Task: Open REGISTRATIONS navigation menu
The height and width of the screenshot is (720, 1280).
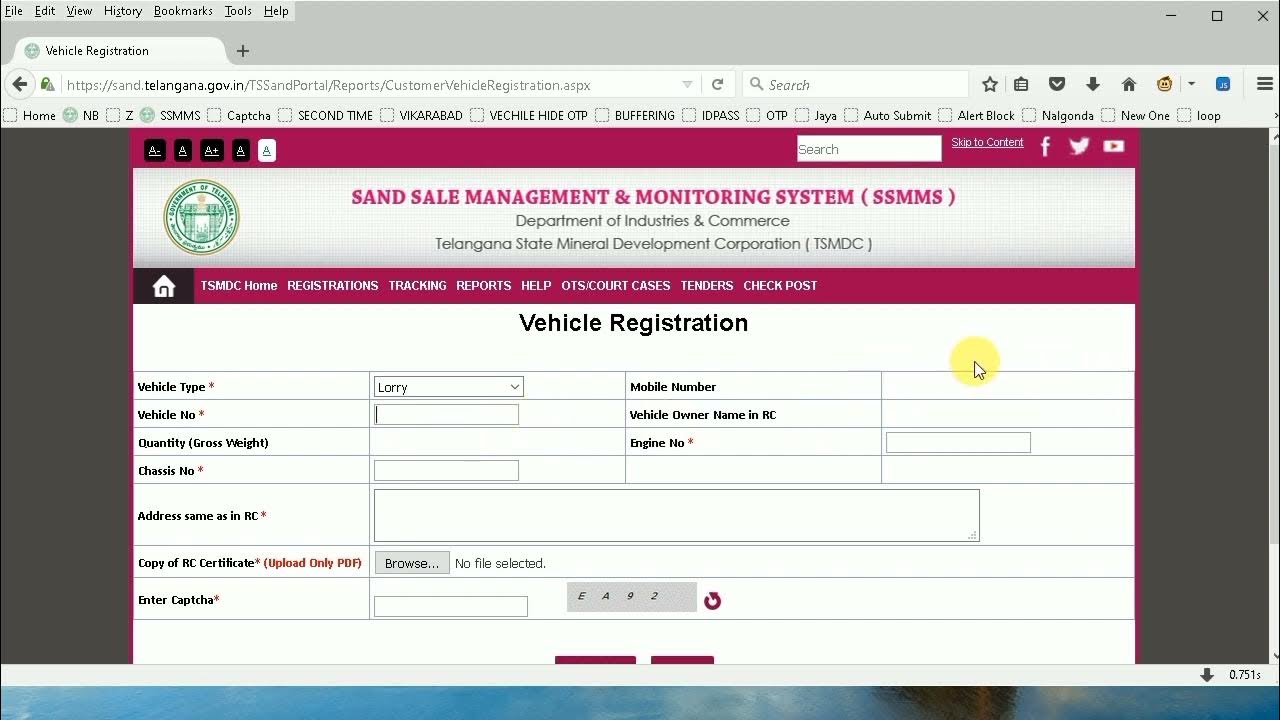Action: (333, 286)
